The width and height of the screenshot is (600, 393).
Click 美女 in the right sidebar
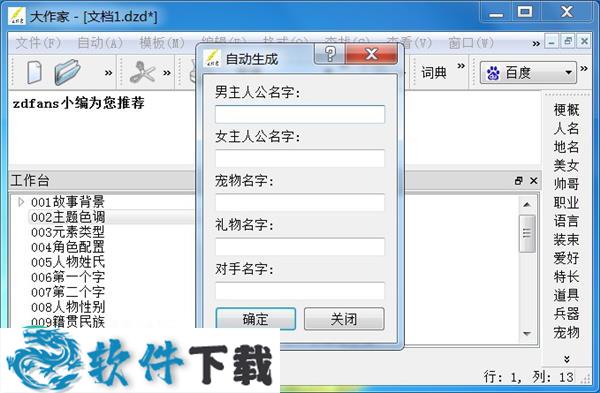(x=566, y=165)
